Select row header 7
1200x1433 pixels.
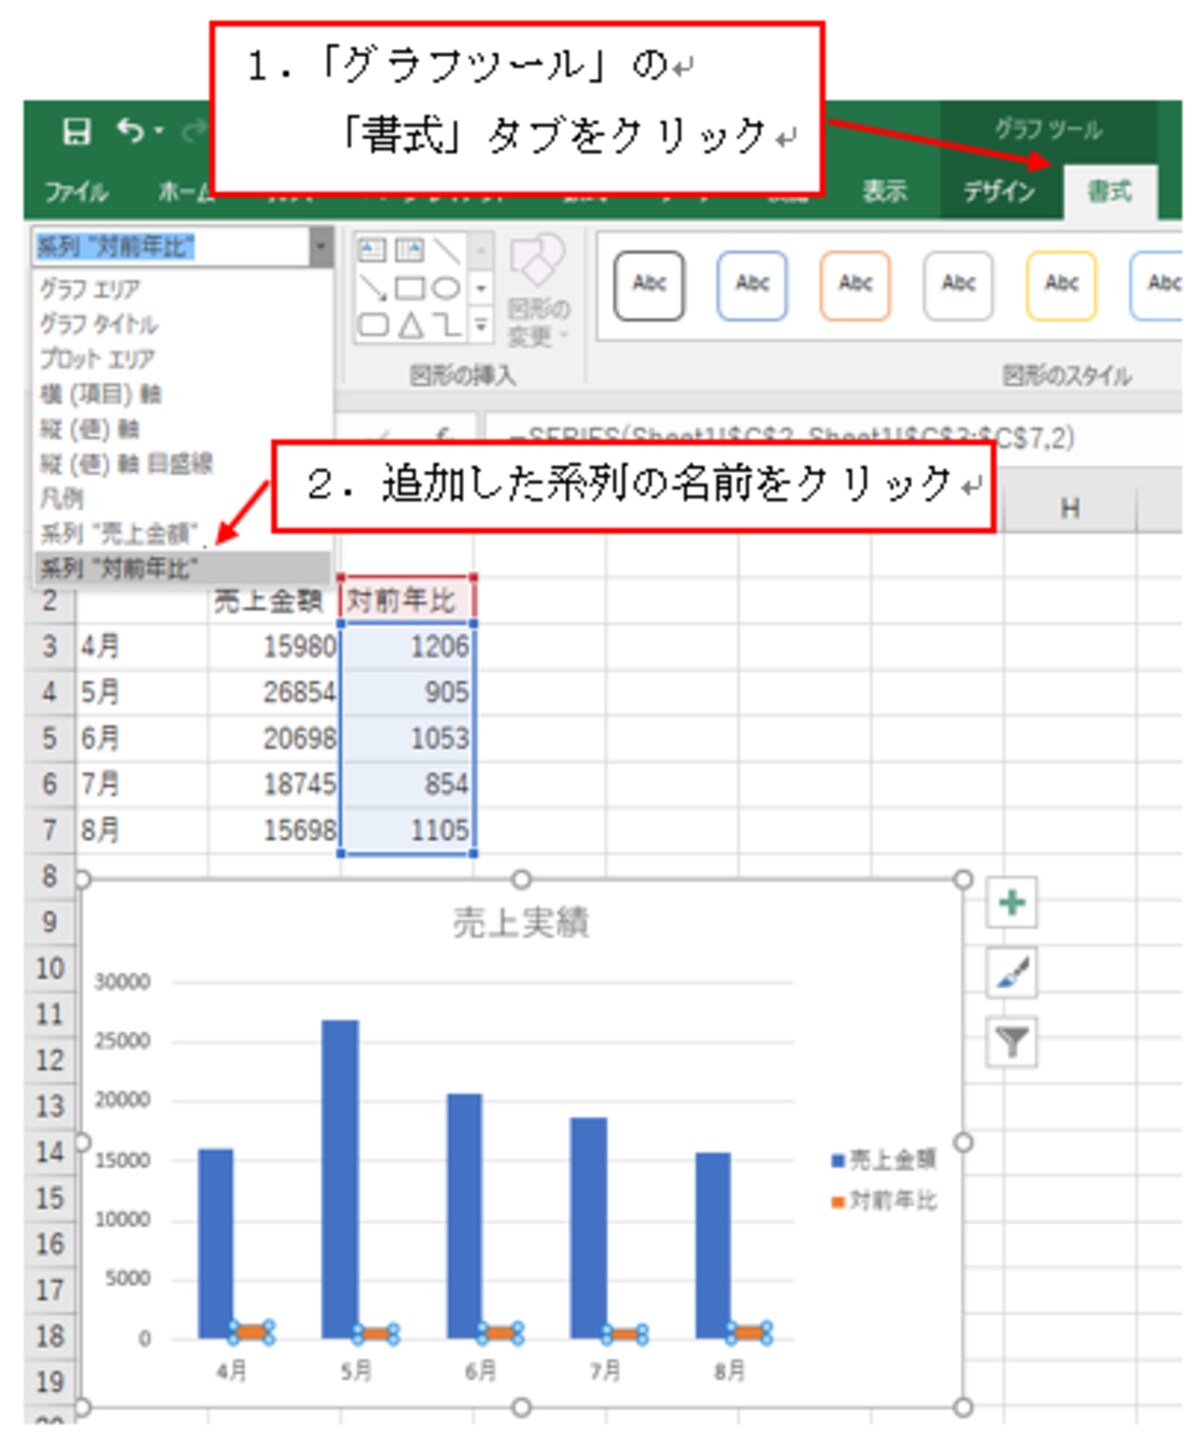[x=49, y=830]
